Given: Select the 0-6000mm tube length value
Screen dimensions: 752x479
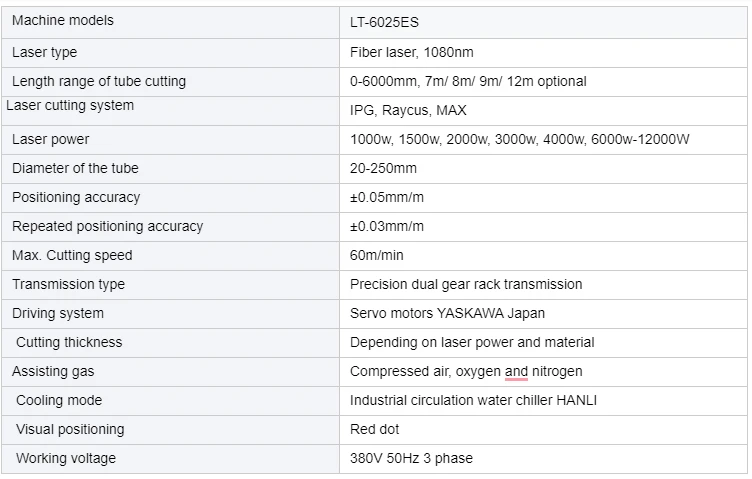Looking at the screenshot, I should [x=468, y=82].
